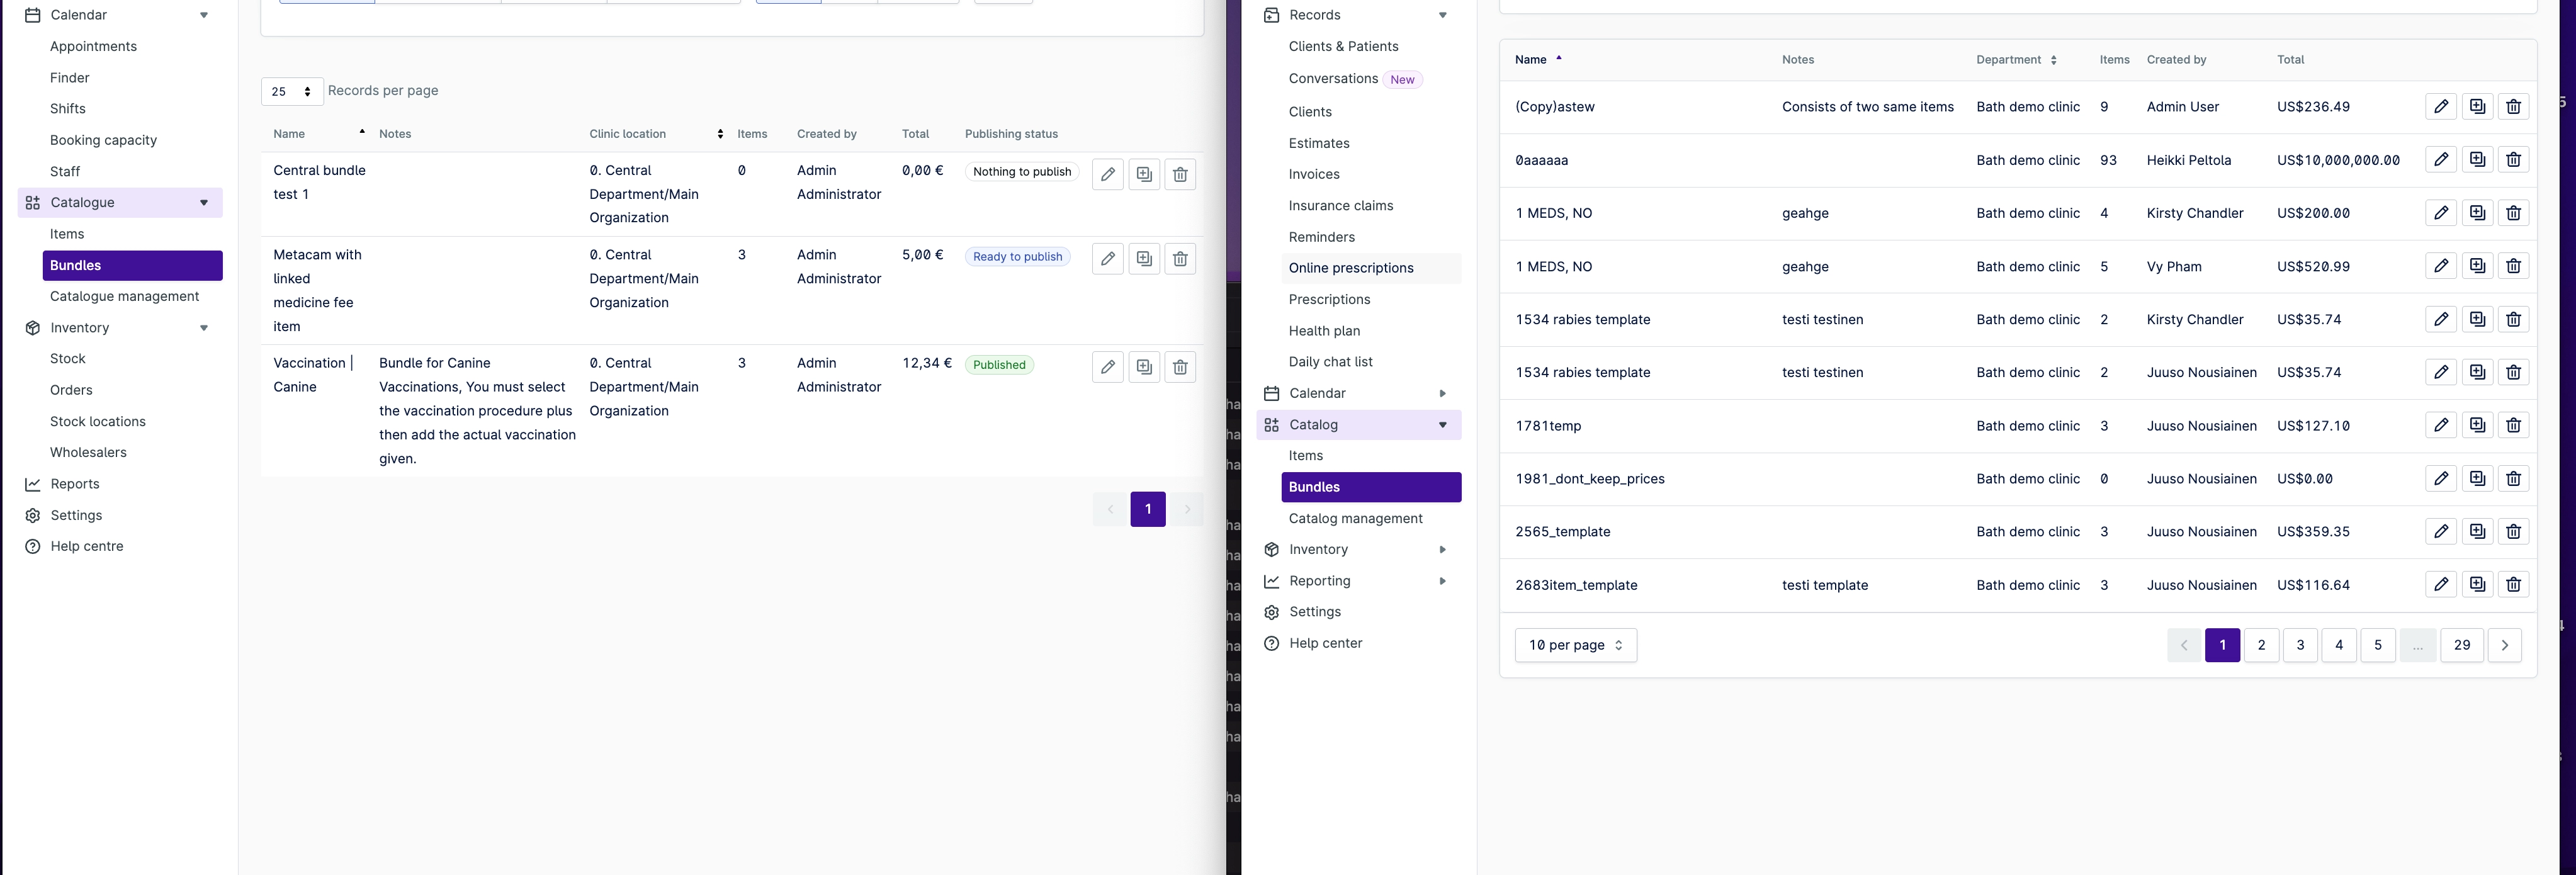Viewport: 2576px width, 875px height.
Task: Edit the 0aaaaaa bundle
Action: tap(2441, 159)
